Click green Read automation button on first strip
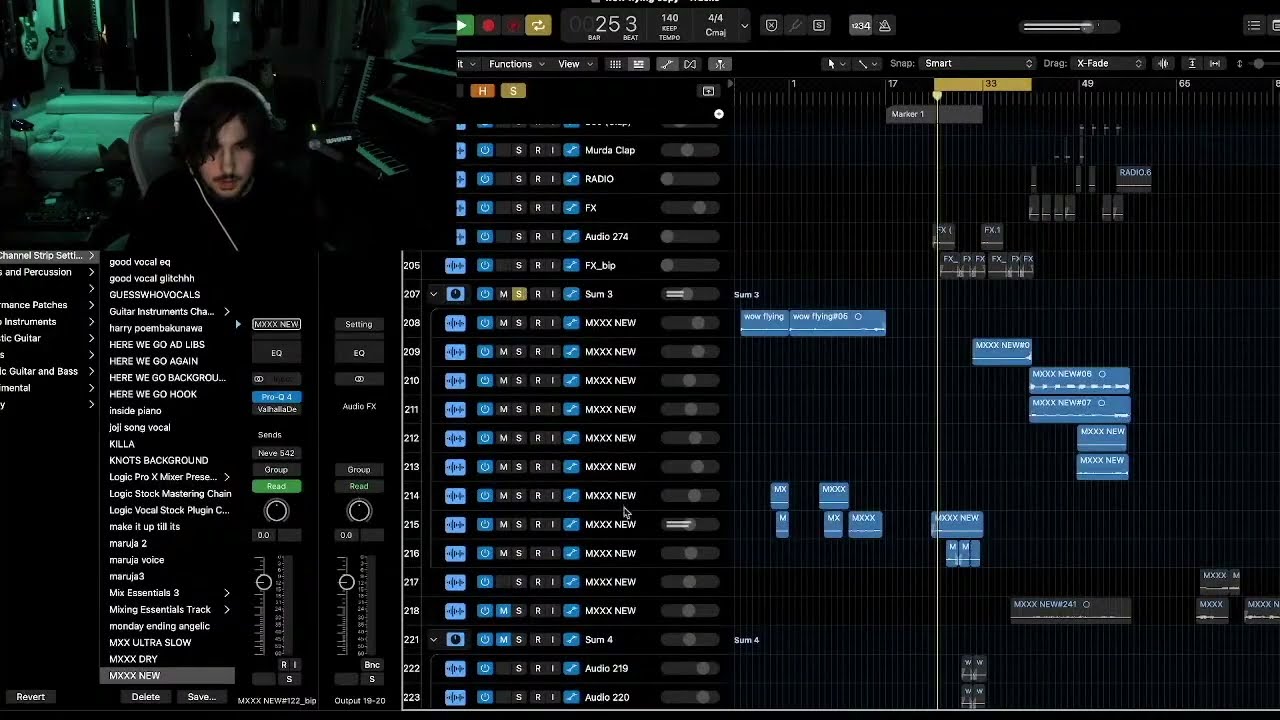Screen dimensions: 1280x720 click(276, 486)
